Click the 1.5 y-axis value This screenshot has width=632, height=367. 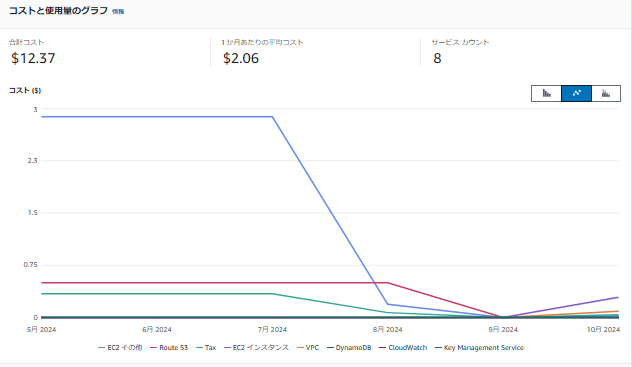[x=33, y=213]
